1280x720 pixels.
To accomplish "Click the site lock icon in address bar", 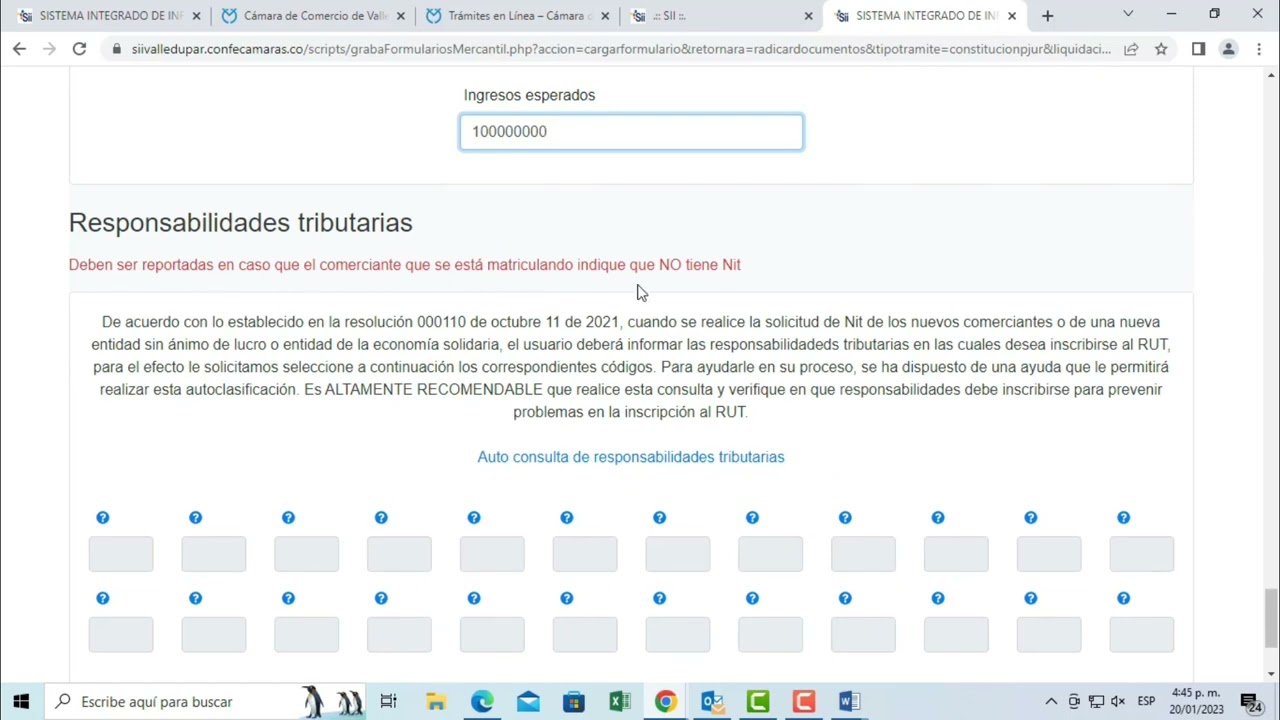I will [118, 49].
